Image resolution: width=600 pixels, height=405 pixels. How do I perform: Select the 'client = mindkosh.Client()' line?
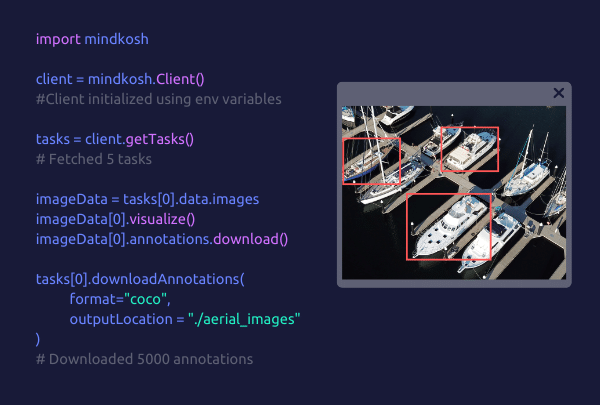click(x=120, y=79)
